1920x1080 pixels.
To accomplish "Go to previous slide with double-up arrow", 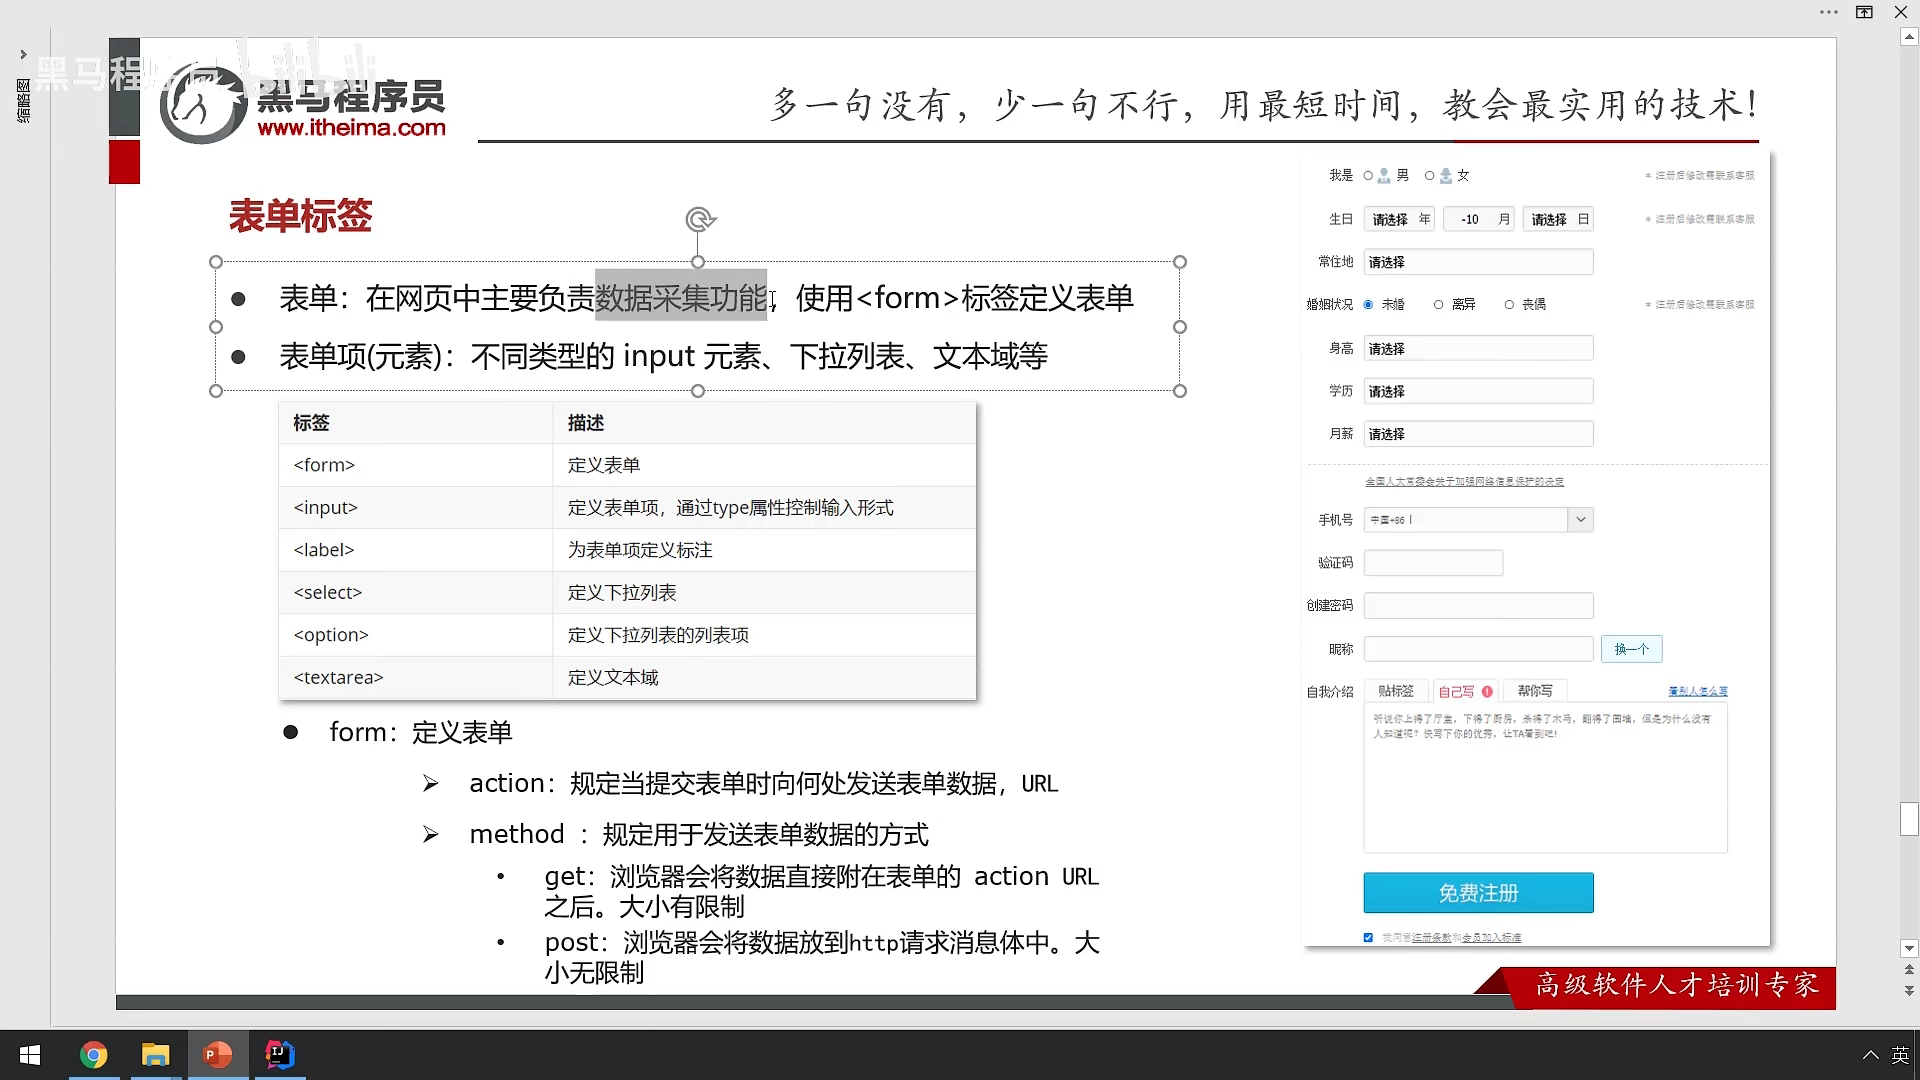I will pyautogui.click(x=1909, y=970).
